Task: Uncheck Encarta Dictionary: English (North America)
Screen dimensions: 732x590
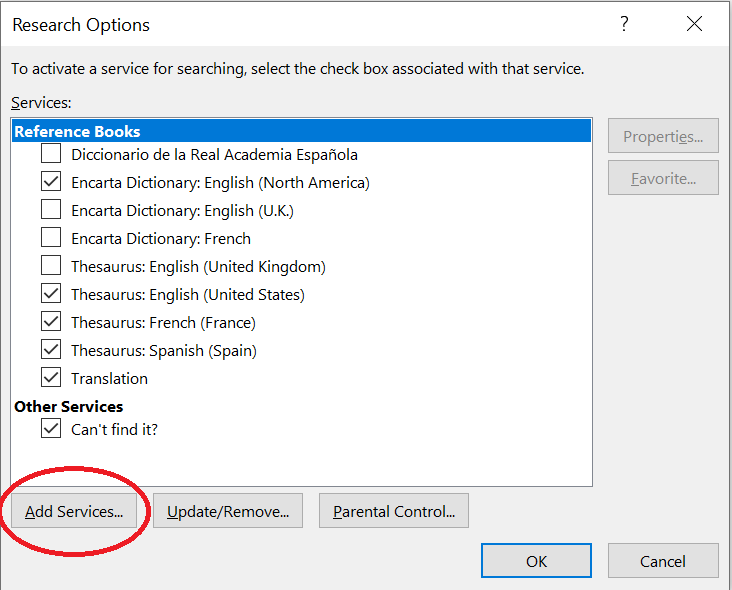Action: (51, 181)
